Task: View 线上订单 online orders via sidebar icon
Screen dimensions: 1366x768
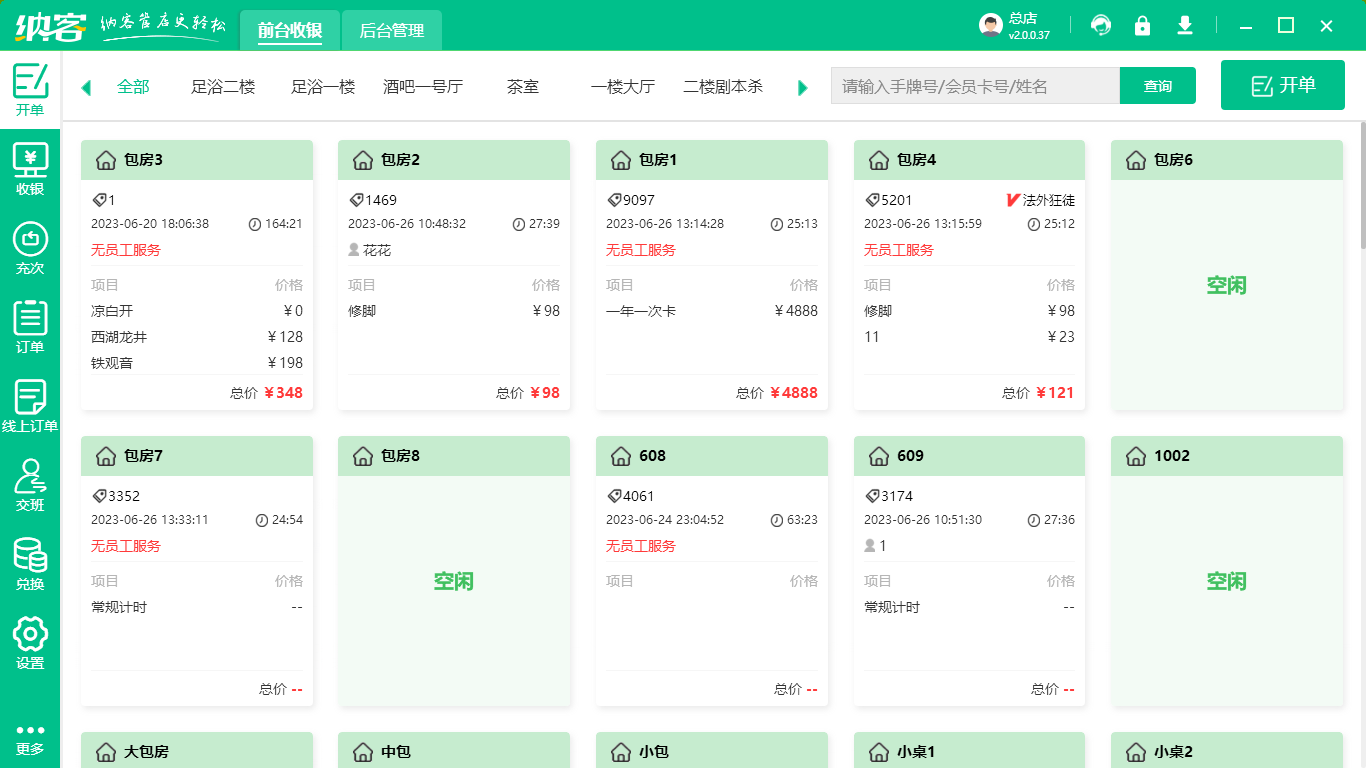Action: pos(30,403)
